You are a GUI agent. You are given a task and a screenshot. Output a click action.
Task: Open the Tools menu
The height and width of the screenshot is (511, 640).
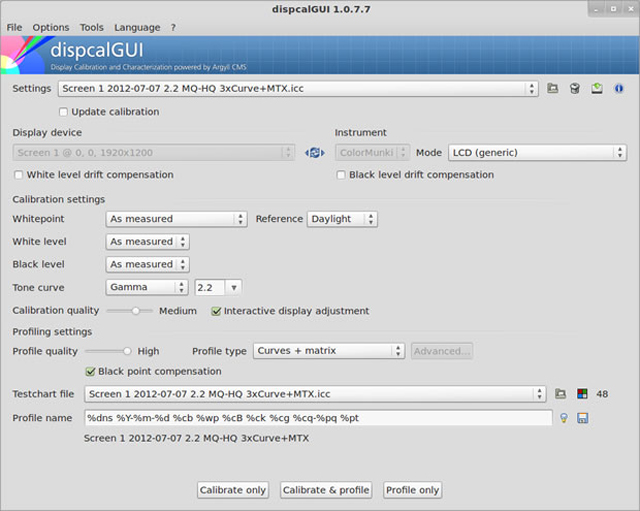coord(91,27)
